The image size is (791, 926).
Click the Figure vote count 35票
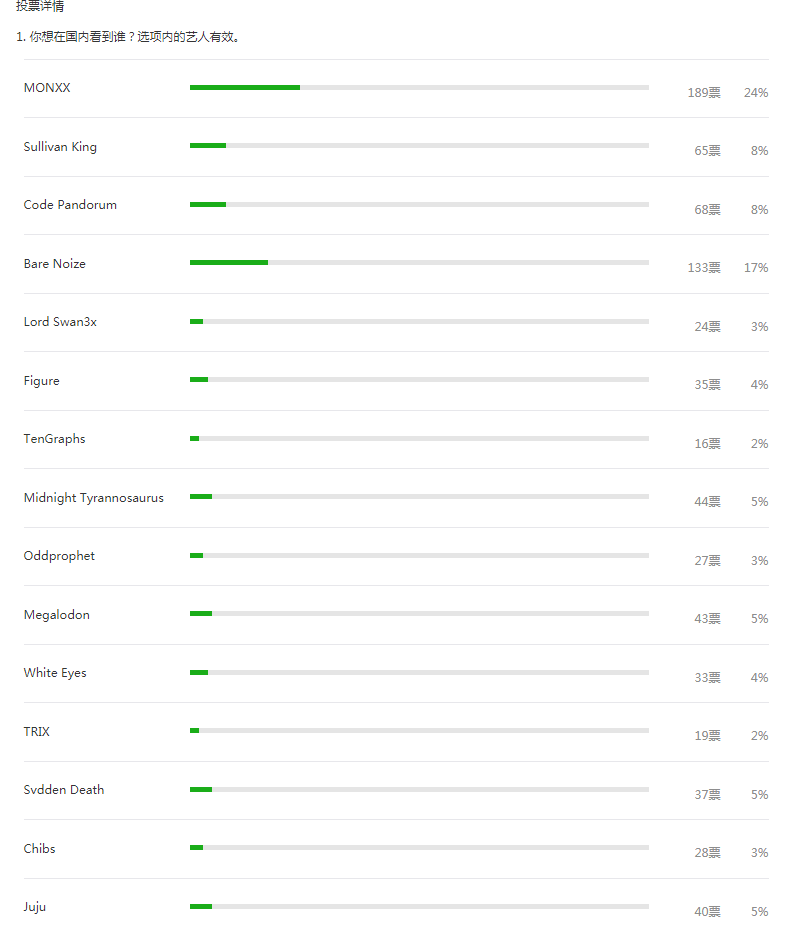707,385
